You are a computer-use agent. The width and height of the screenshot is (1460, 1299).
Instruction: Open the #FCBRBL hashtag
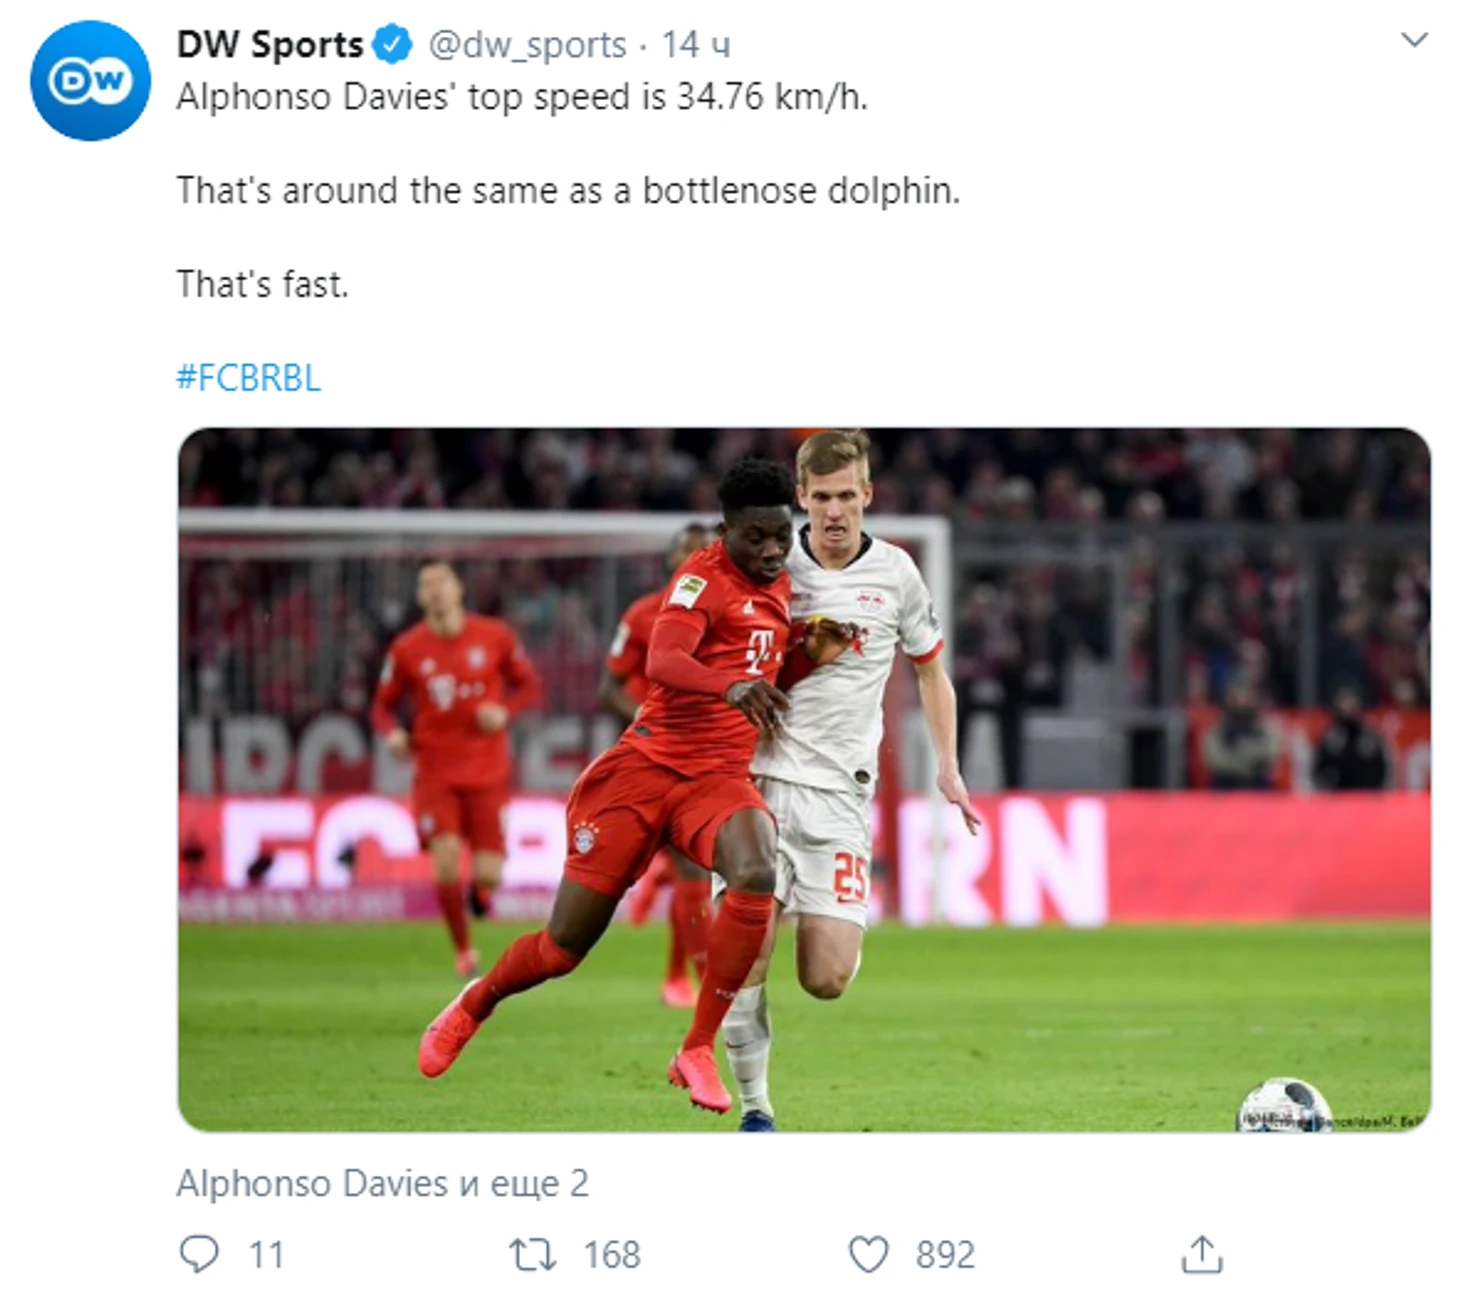249,378
